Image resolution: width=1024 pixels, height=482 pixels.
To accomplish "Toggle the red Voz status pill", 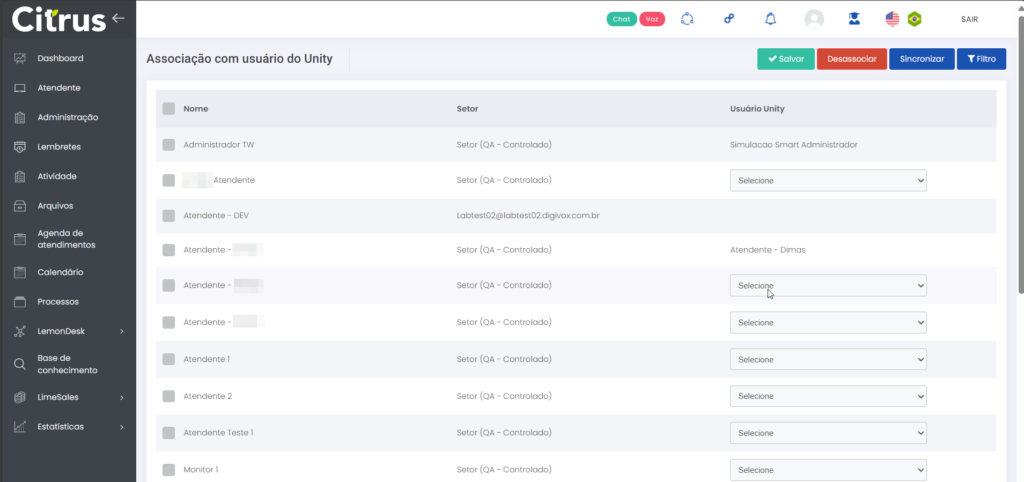I will [652, 19].
